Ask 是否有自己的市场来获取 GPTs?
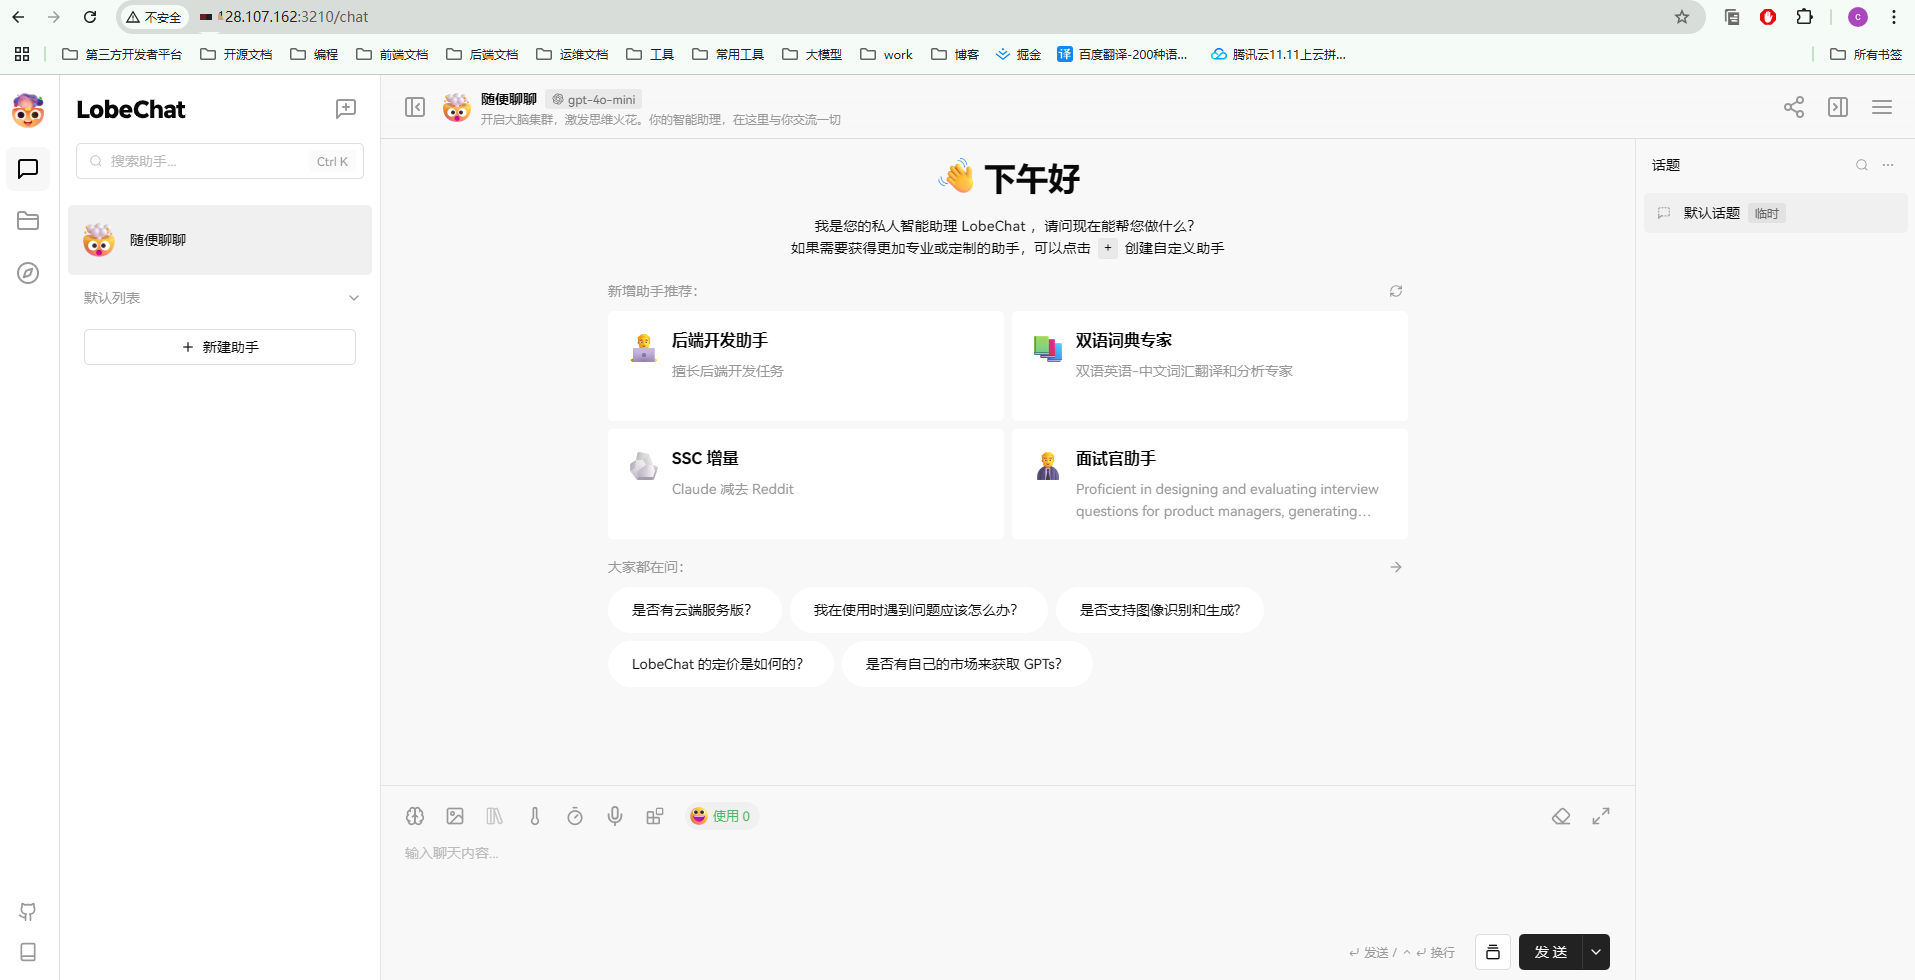This screenshot has height=980, width=1915. point(966,664)
